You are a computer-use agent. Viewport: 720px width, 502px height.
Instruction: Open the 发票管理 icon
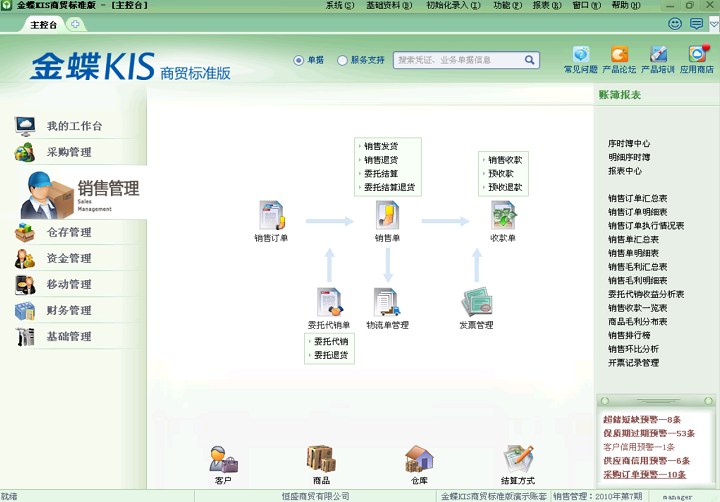pyautogui.click(x=477, y=302)
